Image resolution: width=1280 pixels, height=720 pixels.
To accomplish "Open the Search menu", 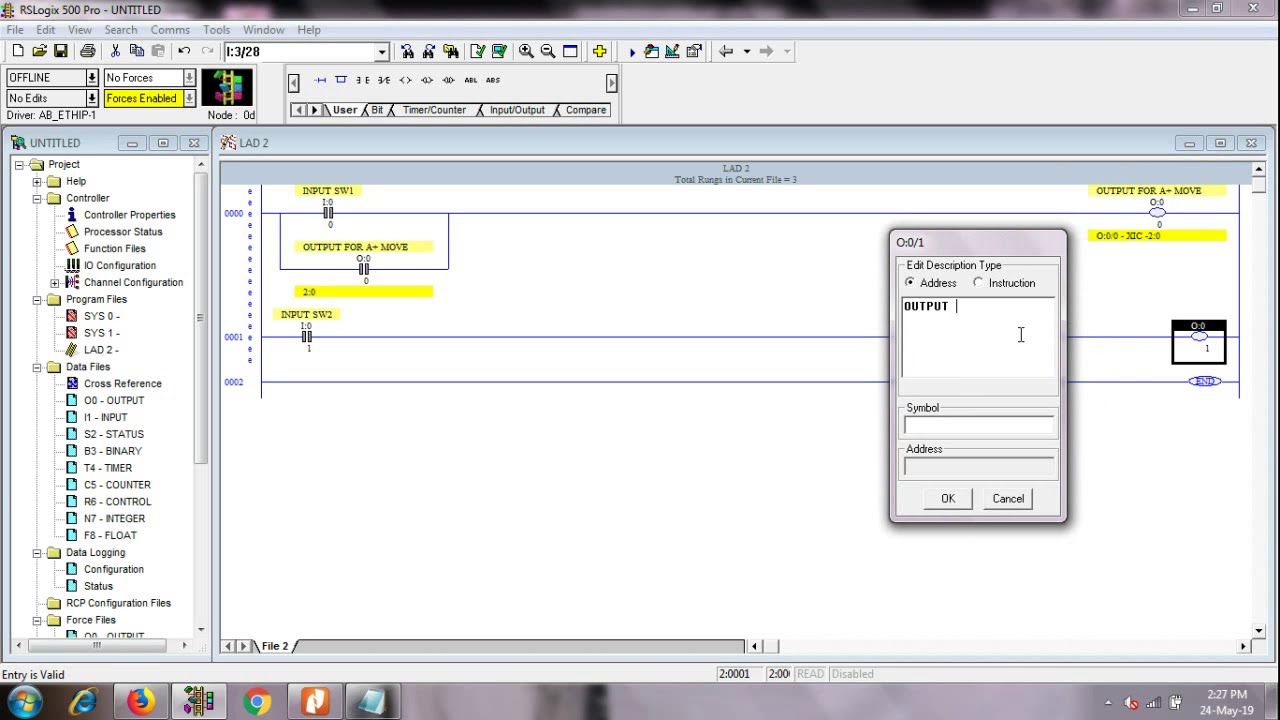I will coord(121,30).
